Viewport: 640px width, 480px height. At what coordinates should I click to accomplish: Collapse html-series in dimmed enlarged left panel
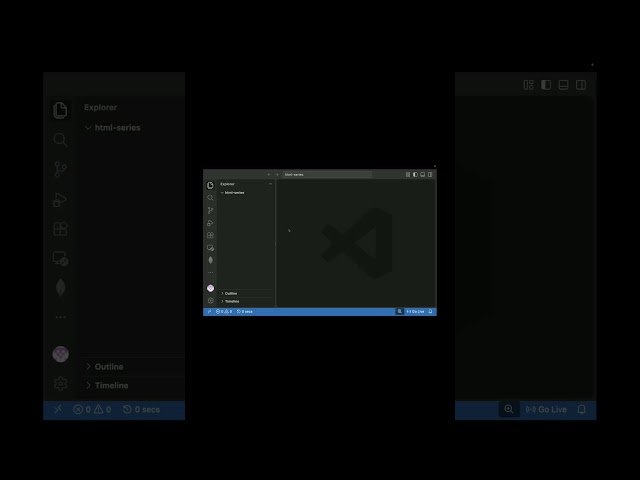113,128
